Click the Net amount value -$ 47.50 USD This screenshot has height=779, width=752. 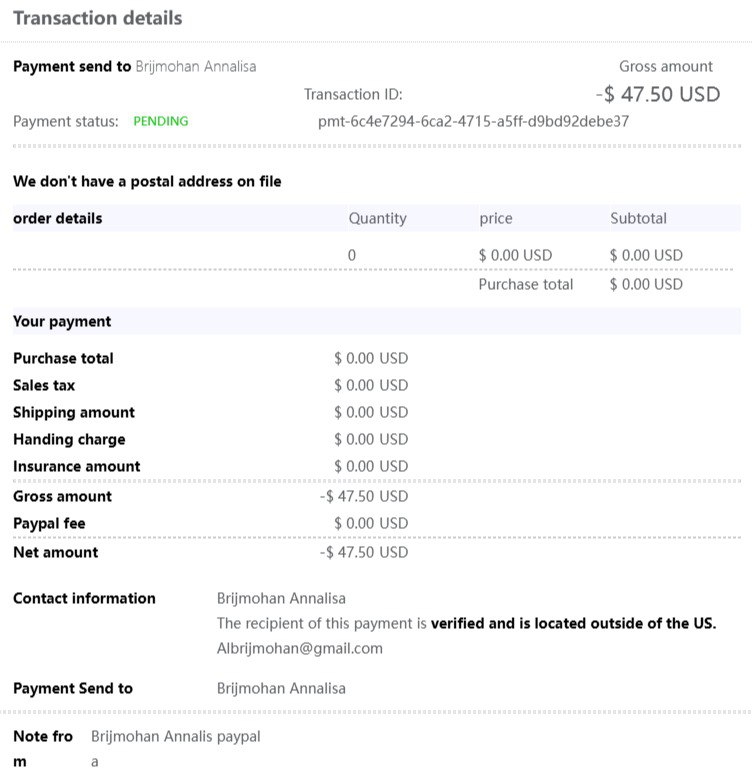click(364, 552)
